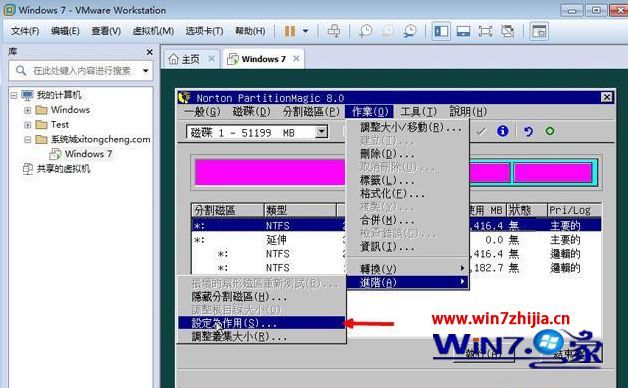Open the 磁碟(D) menu in PartitionMagic
The image size is (628, 388).
coord(252,112)
